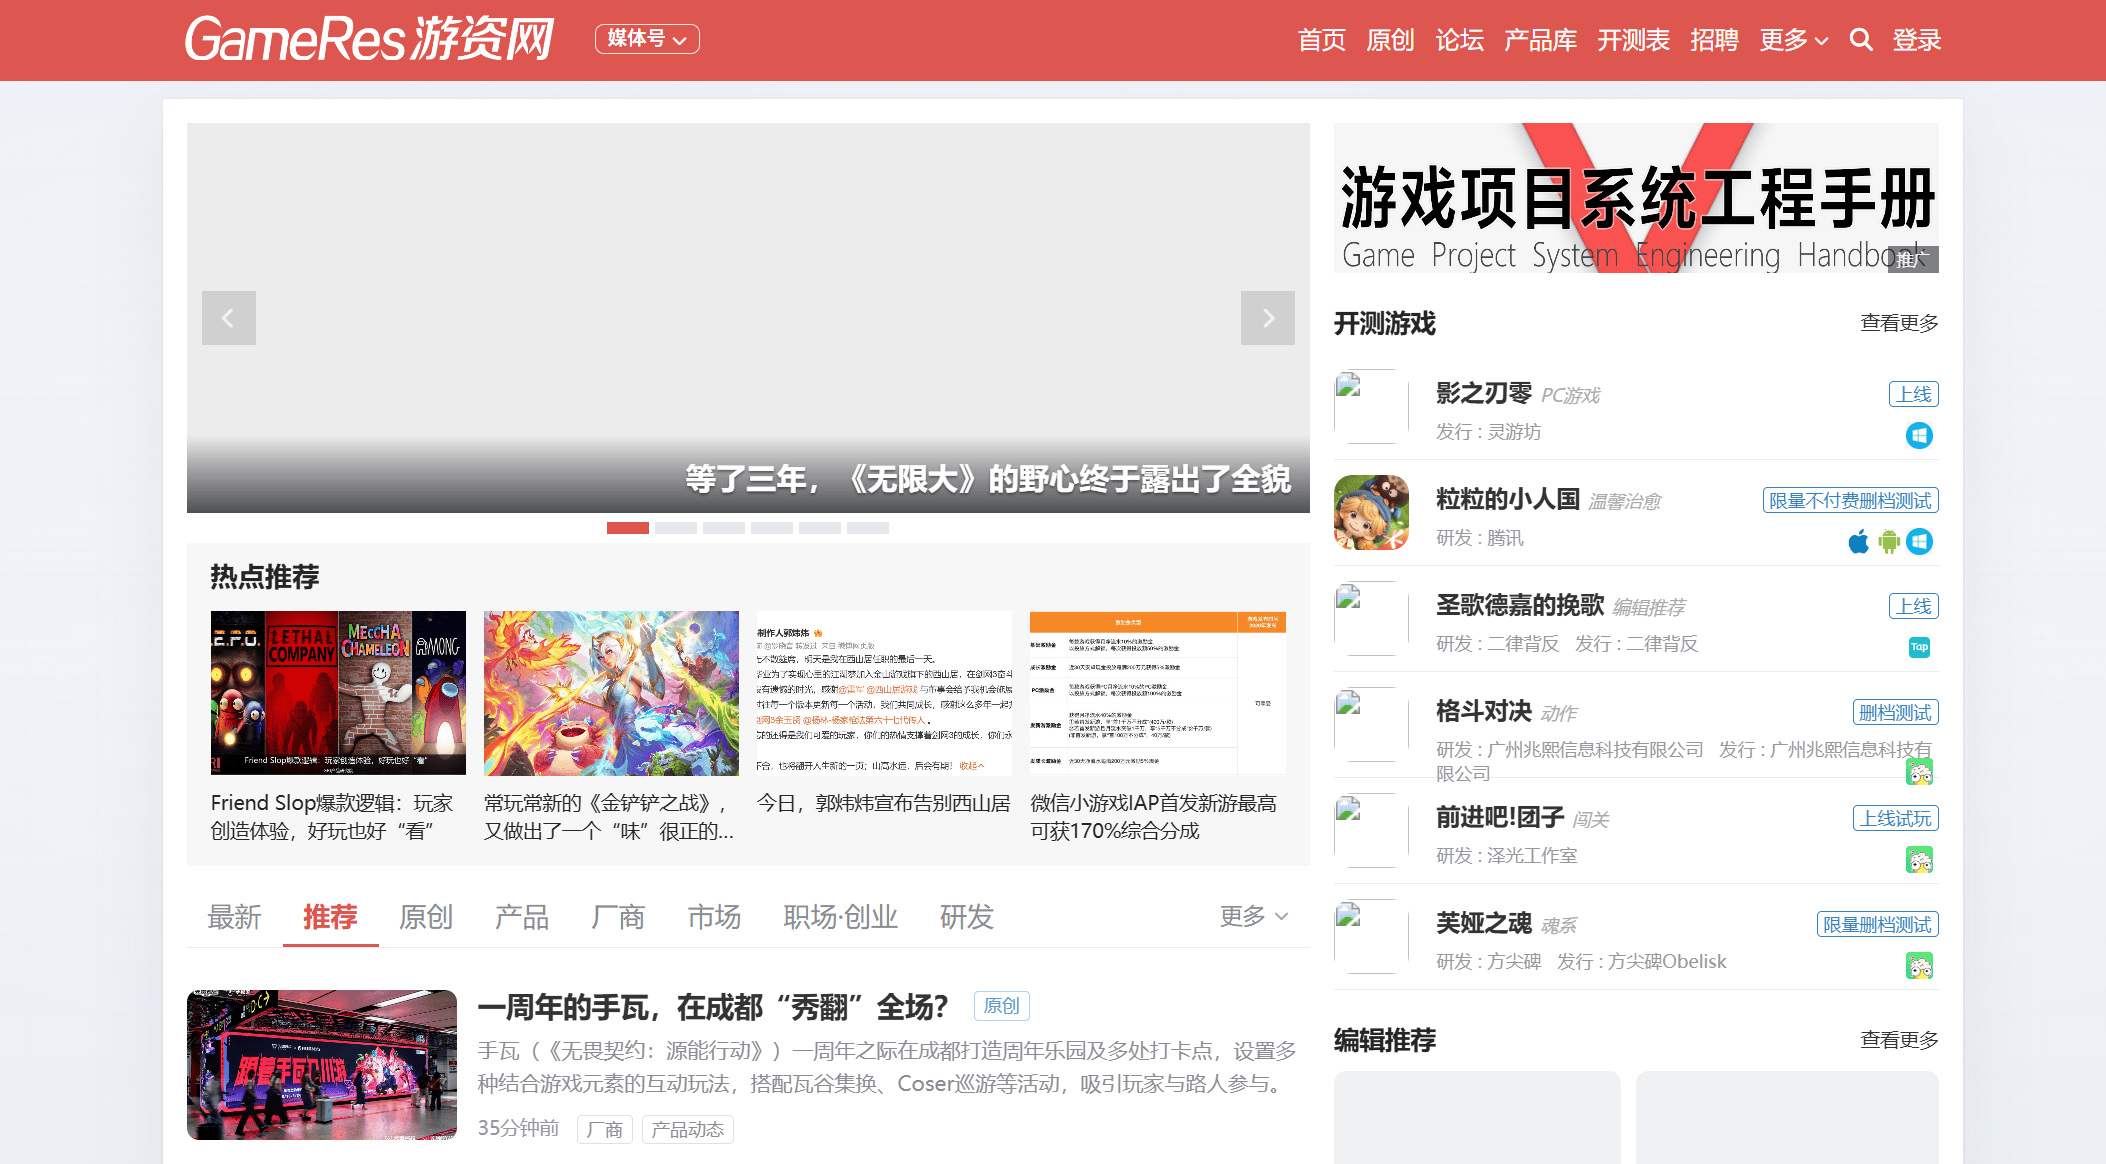This screenshot has width=2106, height=1164.
Task: Click the 删档测试 tag for 格斗对决
Action: tap(1896, 712)
